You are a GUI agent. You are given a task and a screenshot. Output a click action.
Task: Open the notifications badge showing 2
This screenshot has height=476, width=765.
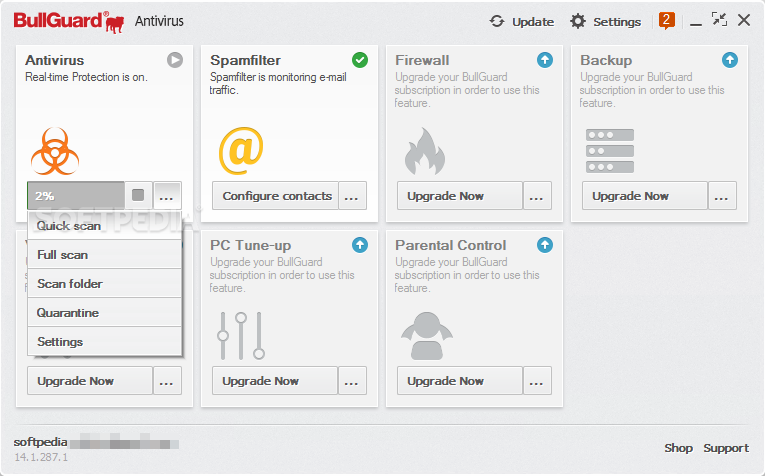click(666, 21)
